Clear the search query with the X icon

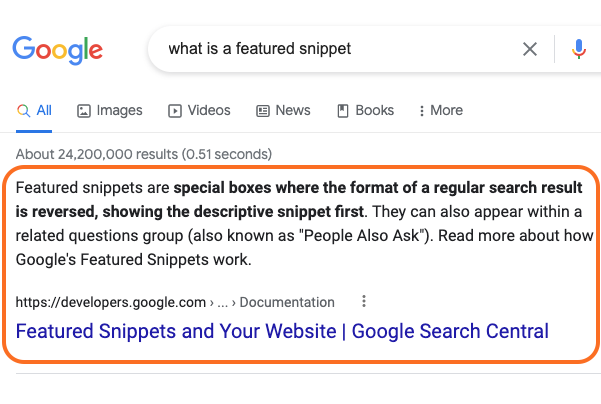[530, 49]
